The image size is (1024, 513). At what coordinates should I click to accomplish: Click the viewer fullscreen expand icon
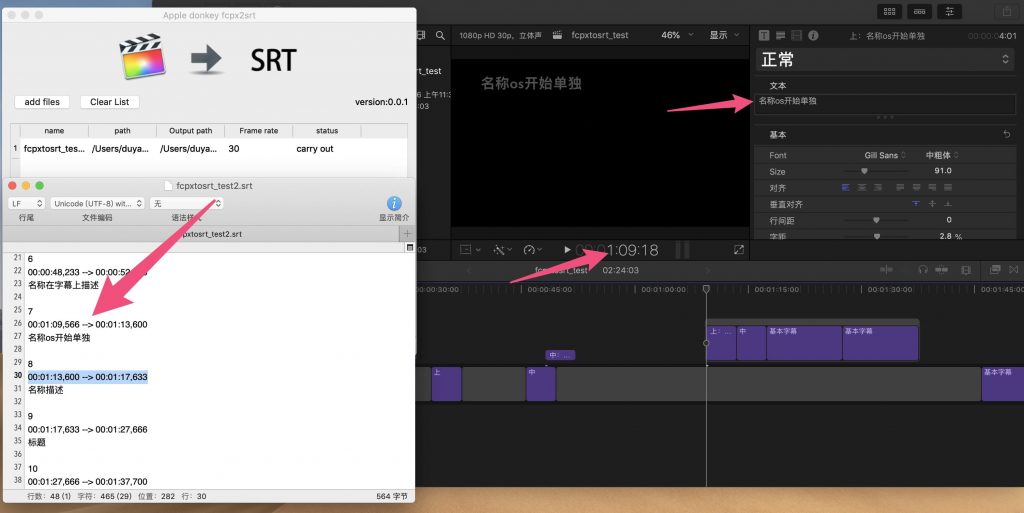[739, 249]
